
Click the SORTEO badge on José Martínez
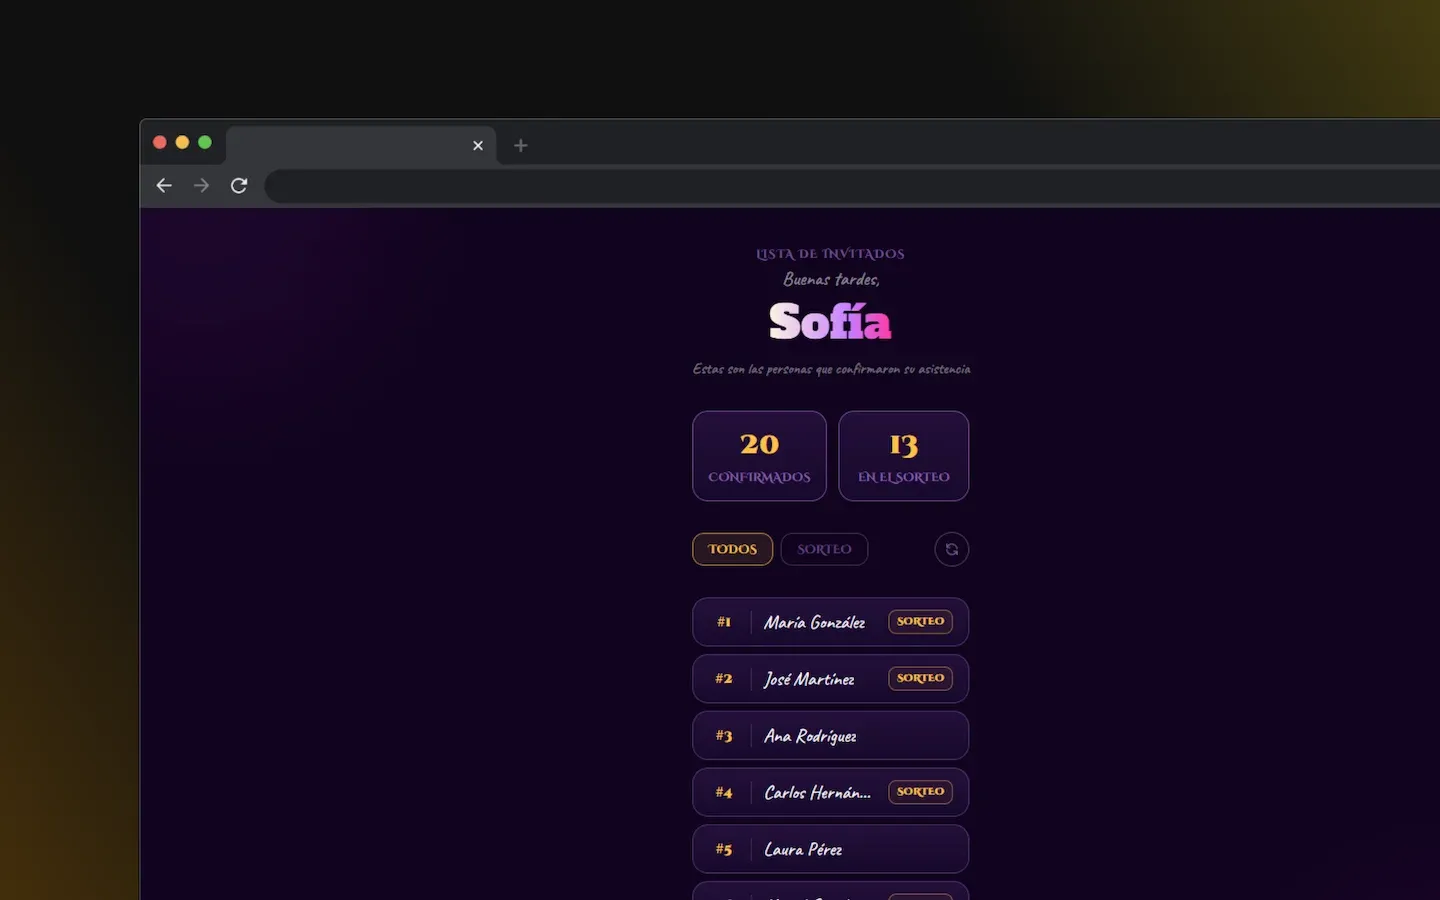point(920,678)
